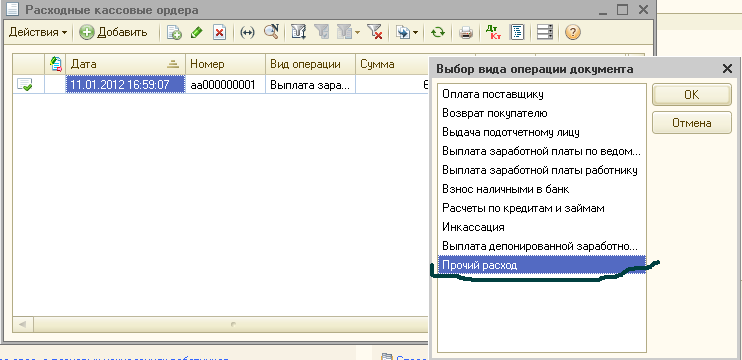Click the Дт/Кт postings icon
The image size is (742, 360).
[x=493, y=33]
